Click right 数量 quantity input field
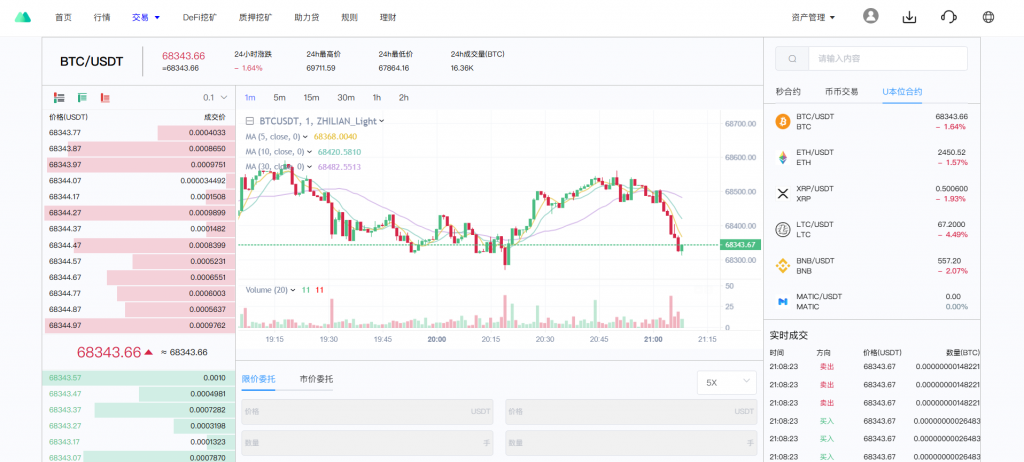This screenshot has width=1024, height=462. point(631,442)
